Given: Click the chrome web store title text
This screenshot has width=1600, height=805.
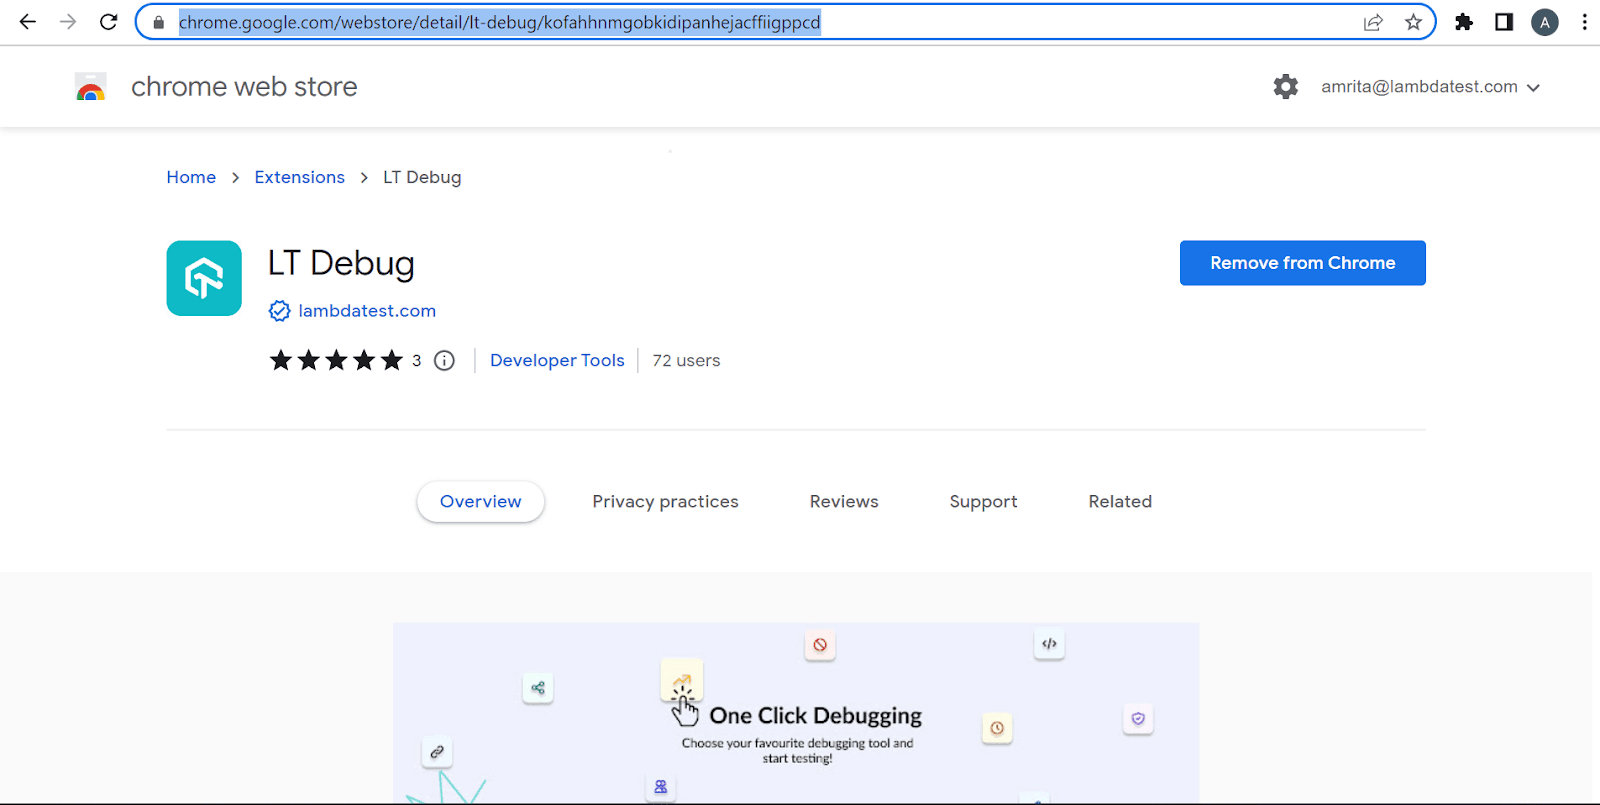Looking at the screenshot, I should [244, 87].
